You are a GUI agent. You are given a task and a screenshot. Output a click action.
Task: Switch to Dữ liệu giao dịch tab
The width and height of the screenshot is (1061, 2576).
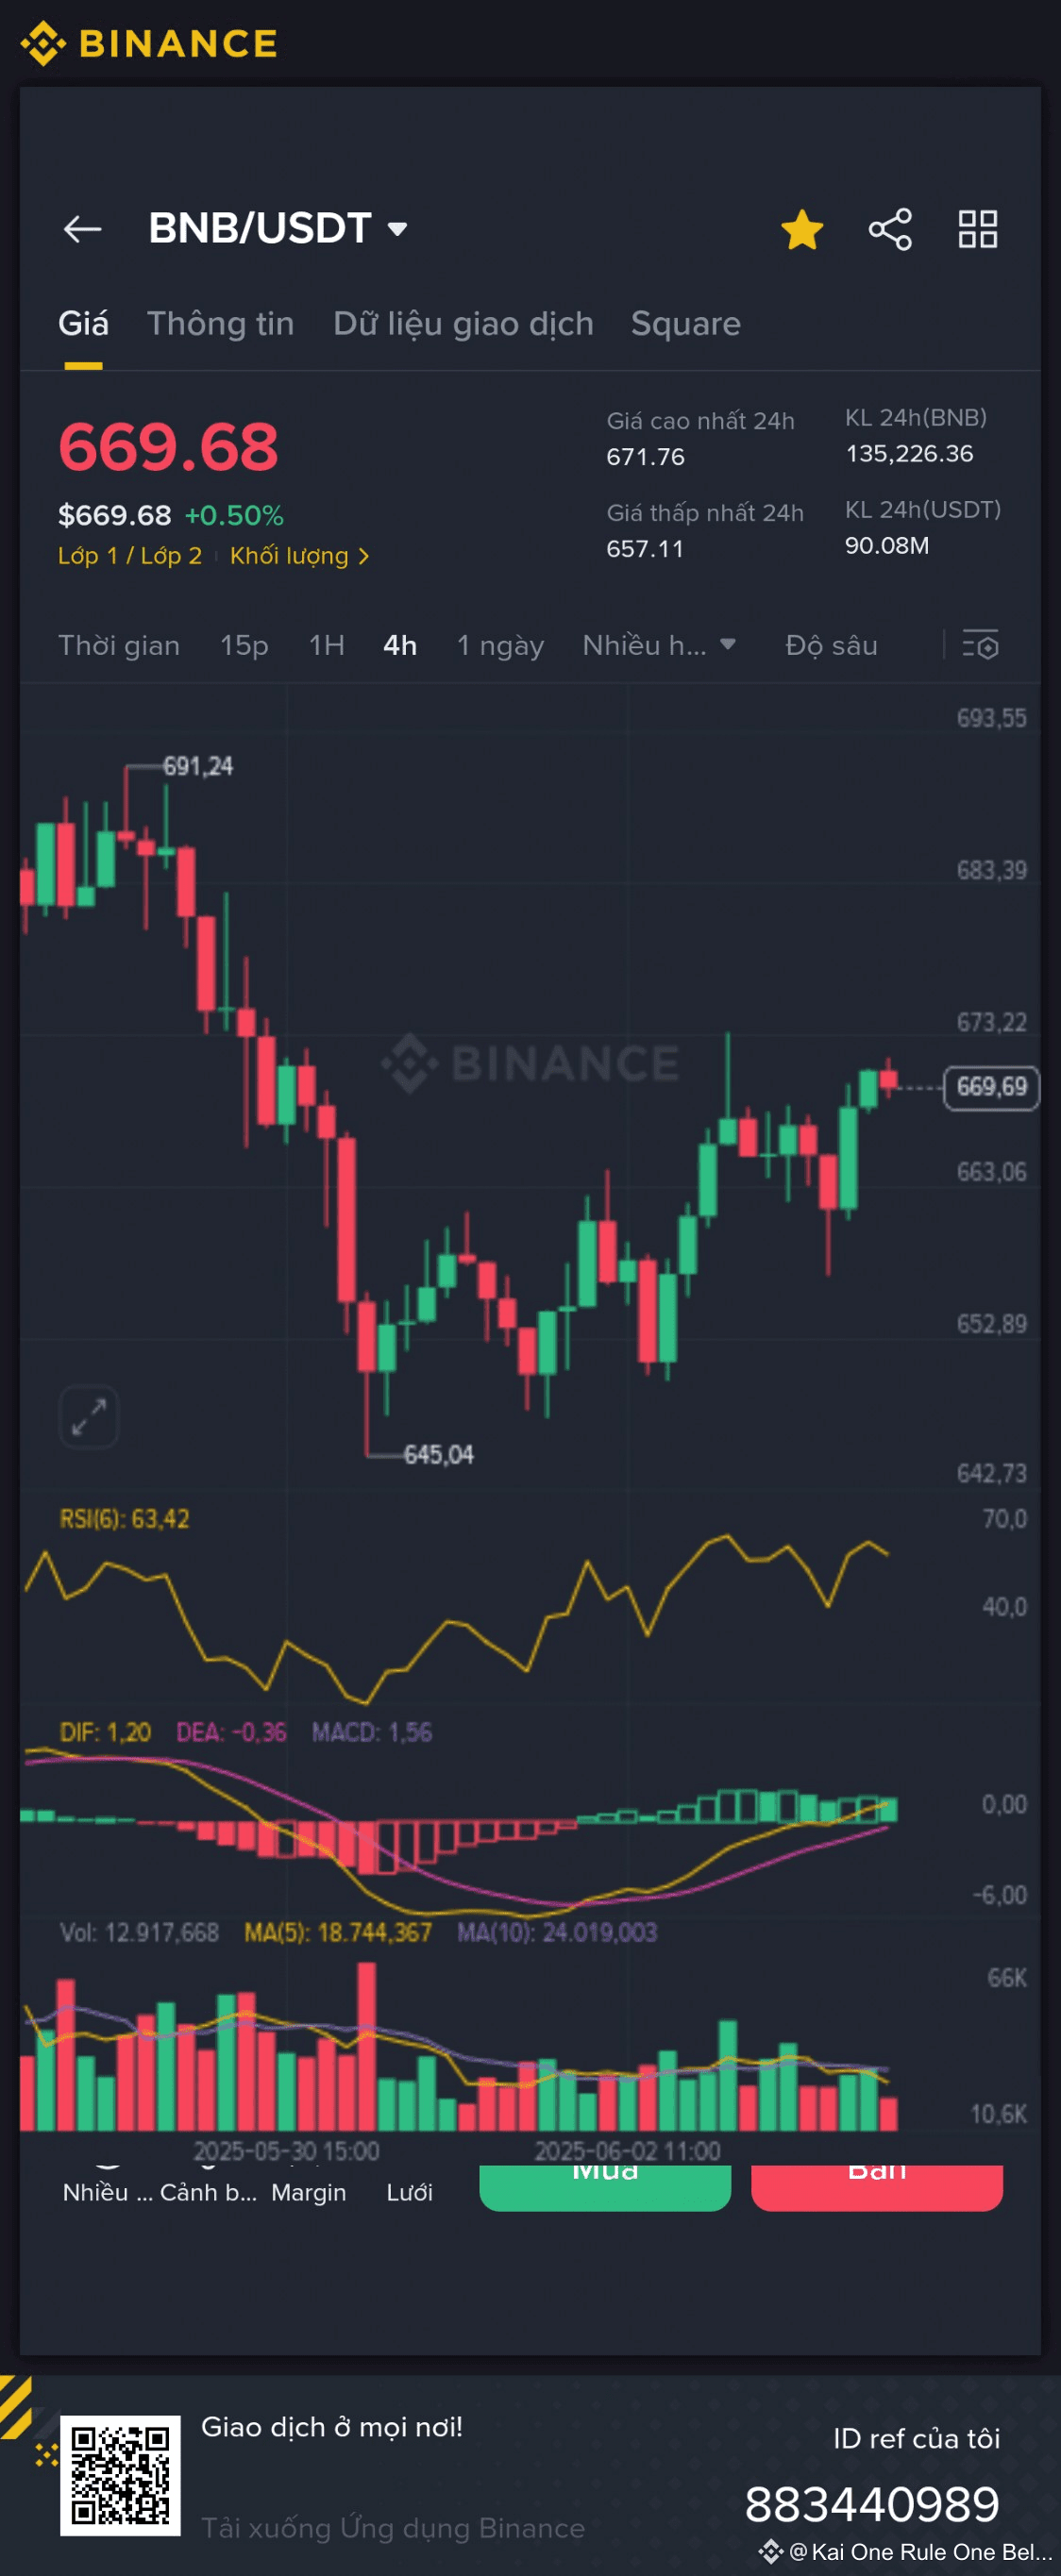pyautogui.click(x=463, y=324)
